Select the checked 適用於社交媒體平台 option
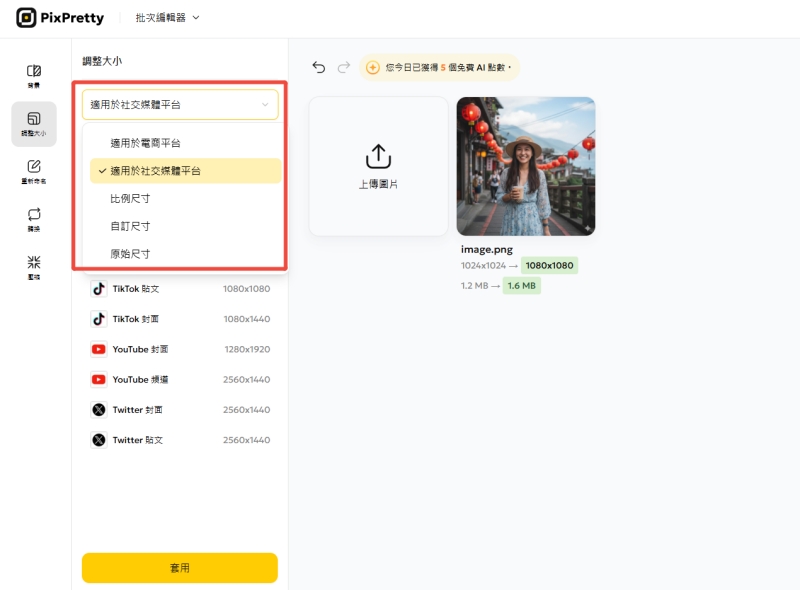 click(x=155, y=171)
